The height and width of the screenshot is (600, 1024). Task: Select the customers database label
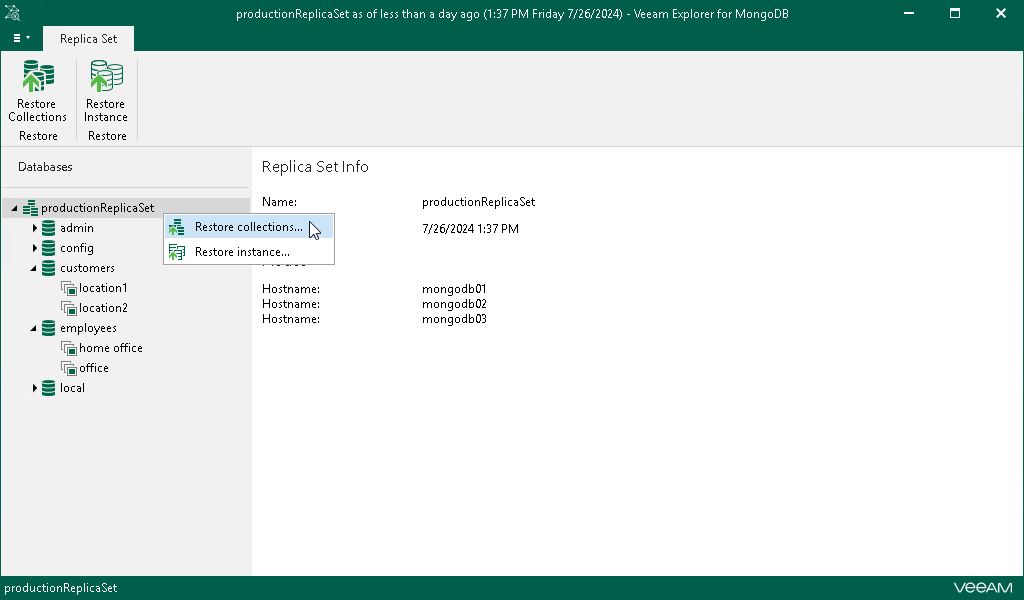87,268
